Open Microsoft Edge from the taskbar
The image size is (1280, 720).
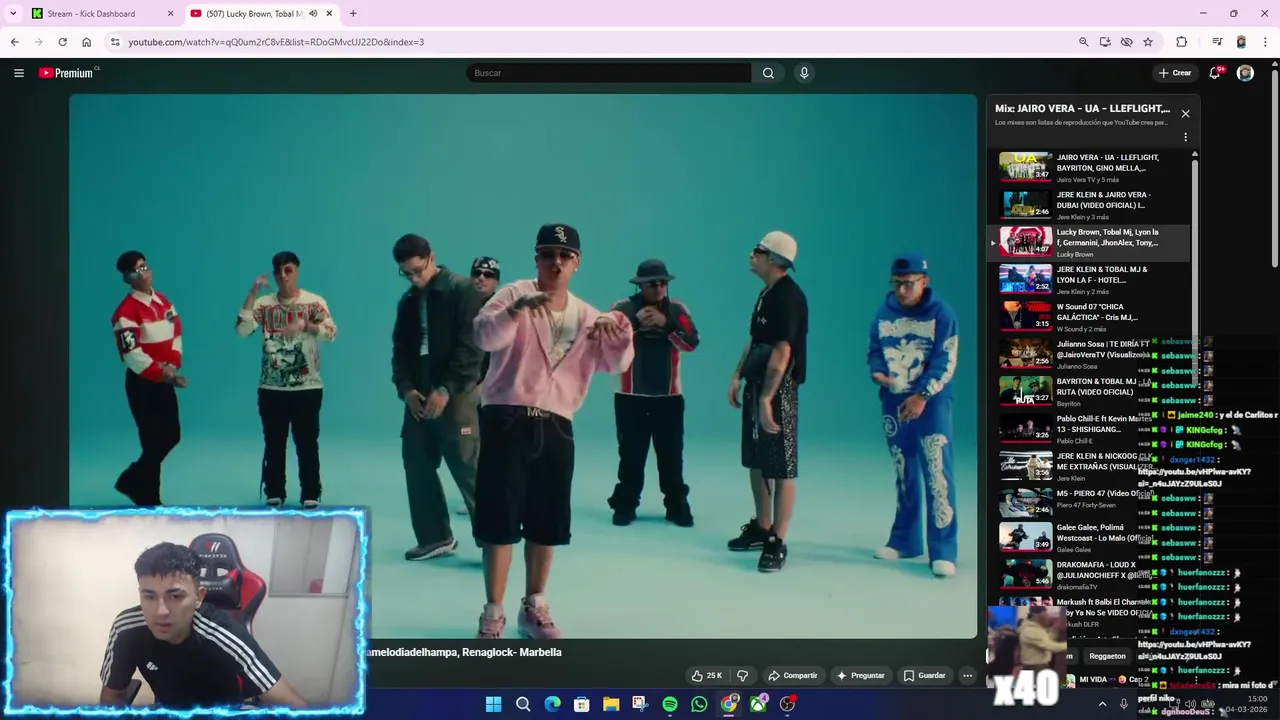pos(552,704)
